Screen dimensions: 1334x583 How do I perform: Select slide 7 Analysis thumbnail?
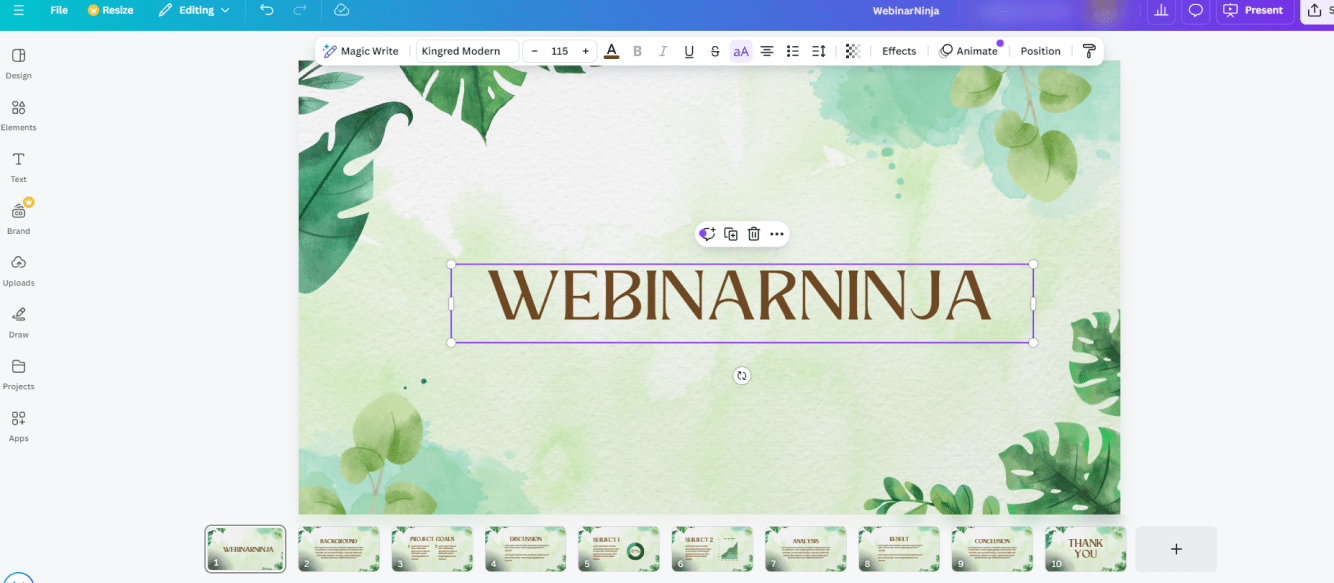click(806, 549)
